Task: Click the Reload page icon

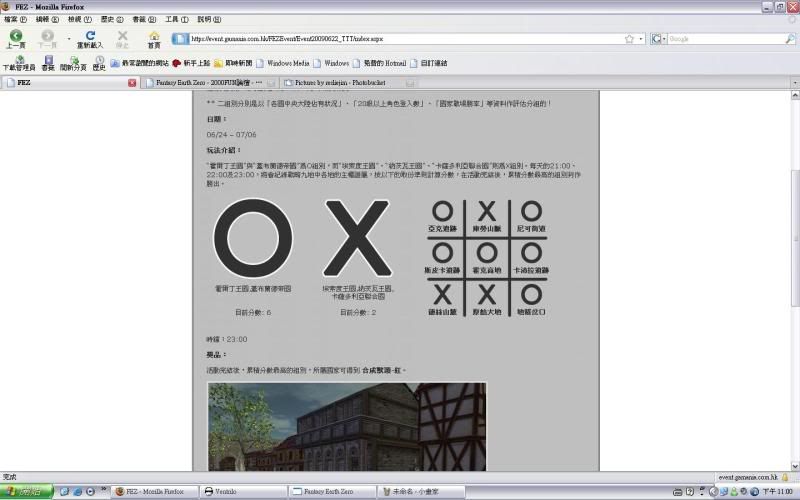Action: tap(89, 36)
